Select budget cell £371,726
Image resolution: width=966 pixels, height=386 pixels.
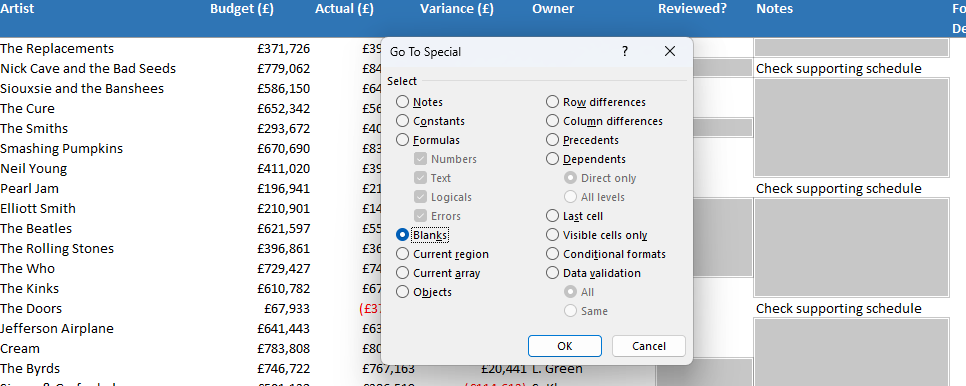point(283,49)
